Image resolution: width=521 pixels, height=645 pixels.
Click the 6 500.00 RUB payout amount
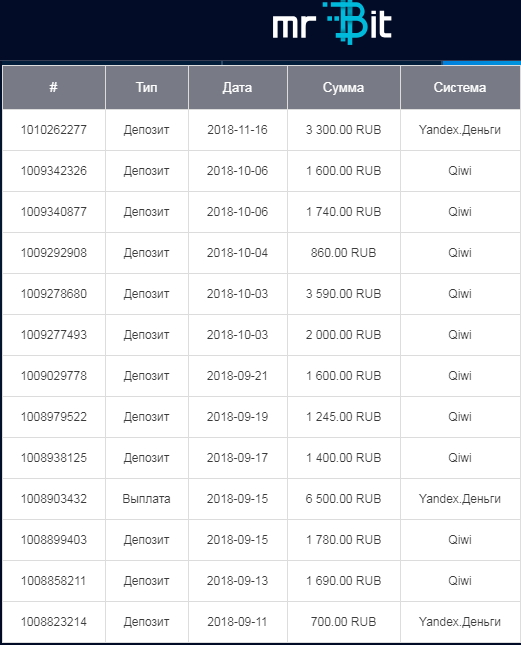(x=344, y=499)
